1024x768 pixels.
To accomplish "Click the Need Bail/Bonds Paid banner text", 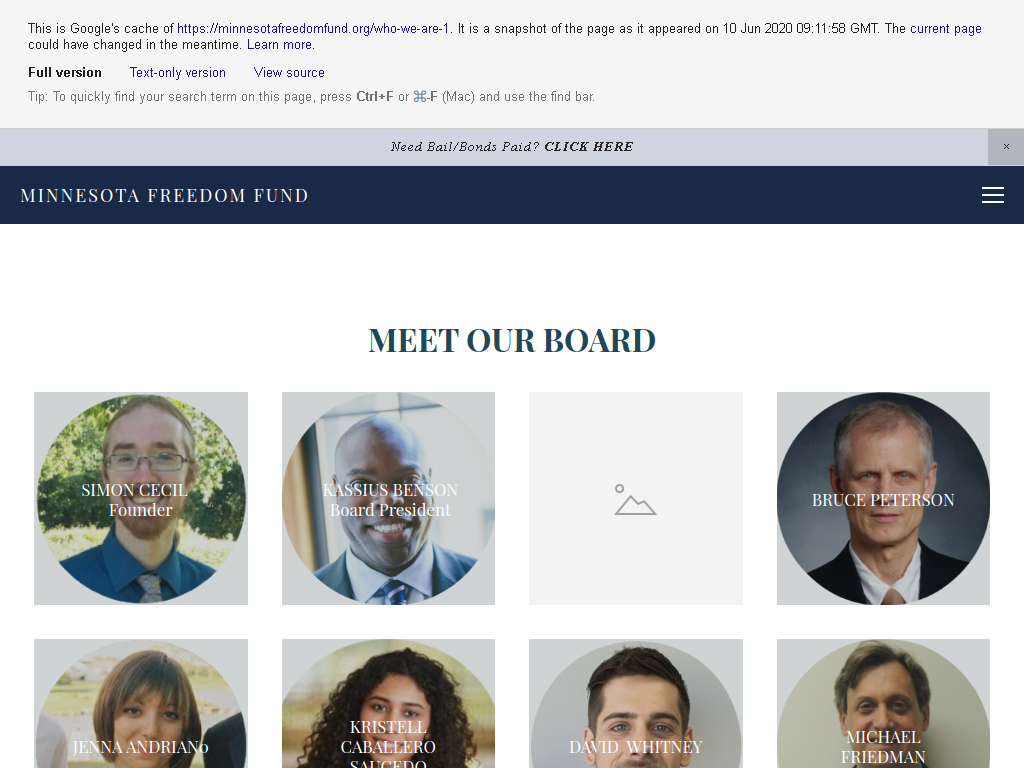I will 465,146.
